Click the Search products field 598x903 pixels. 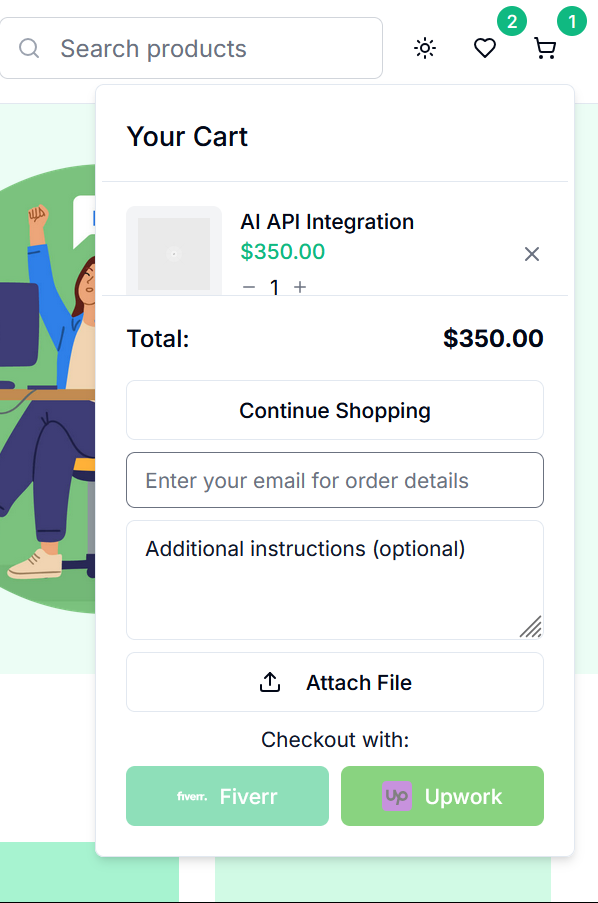tap(191, 48)
